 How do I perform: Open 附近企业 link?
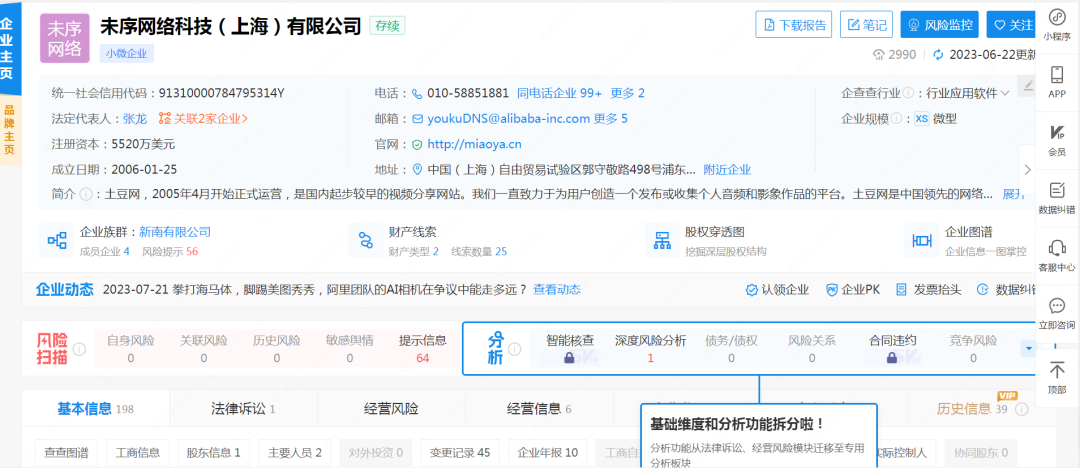(x=727, y=170)
